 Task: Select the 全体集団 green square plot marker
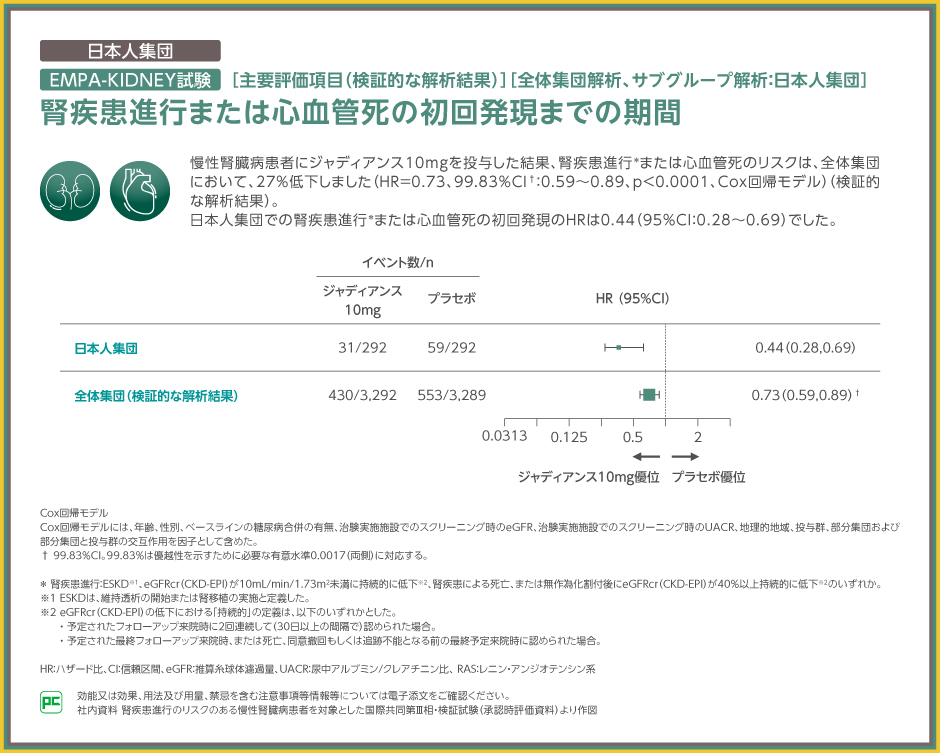click(650, 395)
